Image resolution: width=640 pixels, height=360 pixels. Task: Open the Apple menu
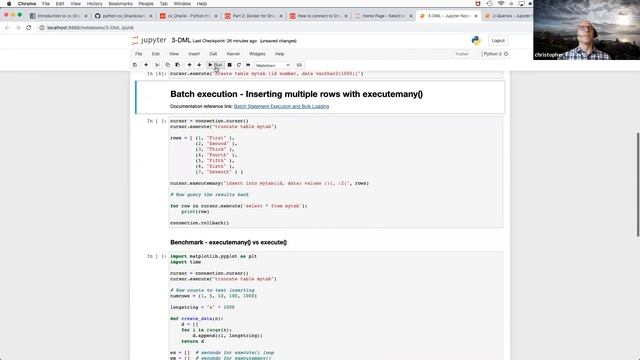click(x=9, y=4)
